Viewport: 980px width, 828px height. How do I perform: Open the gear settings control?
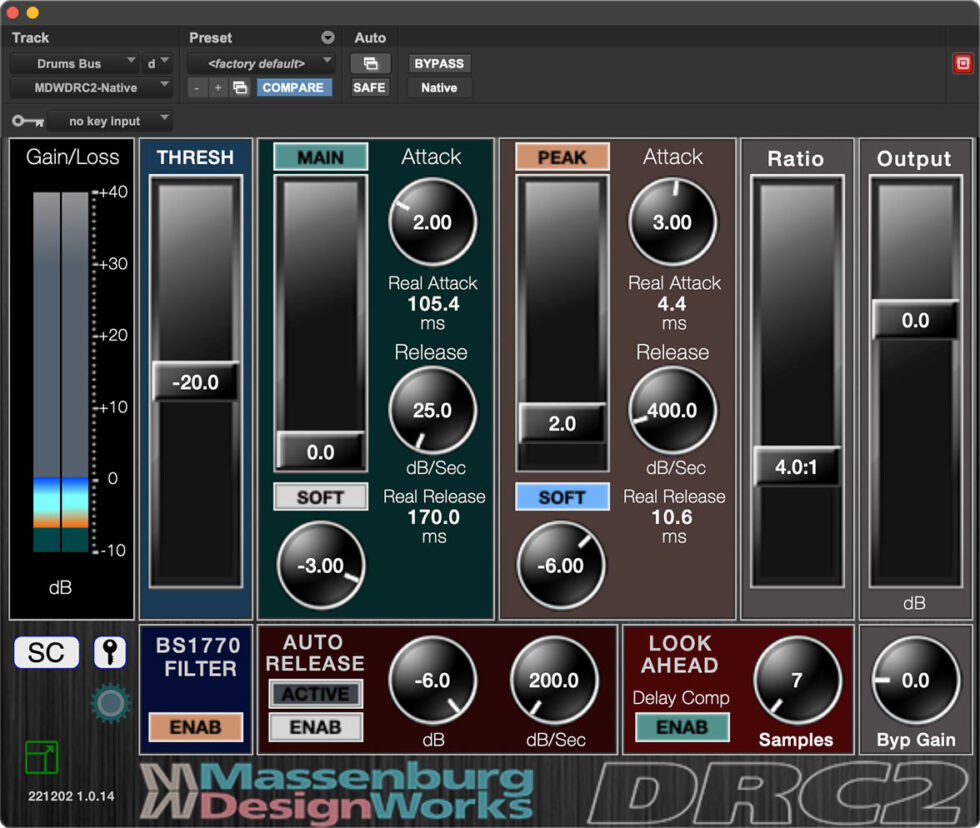(x=110, y=702)
